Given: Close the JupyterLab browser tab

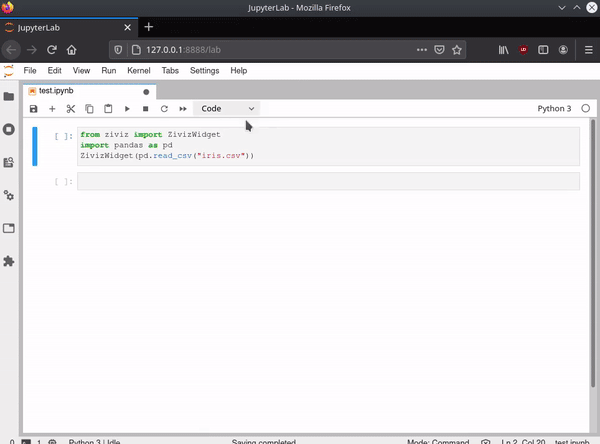Looking at the screenshot, I should (x=127, y=28).
